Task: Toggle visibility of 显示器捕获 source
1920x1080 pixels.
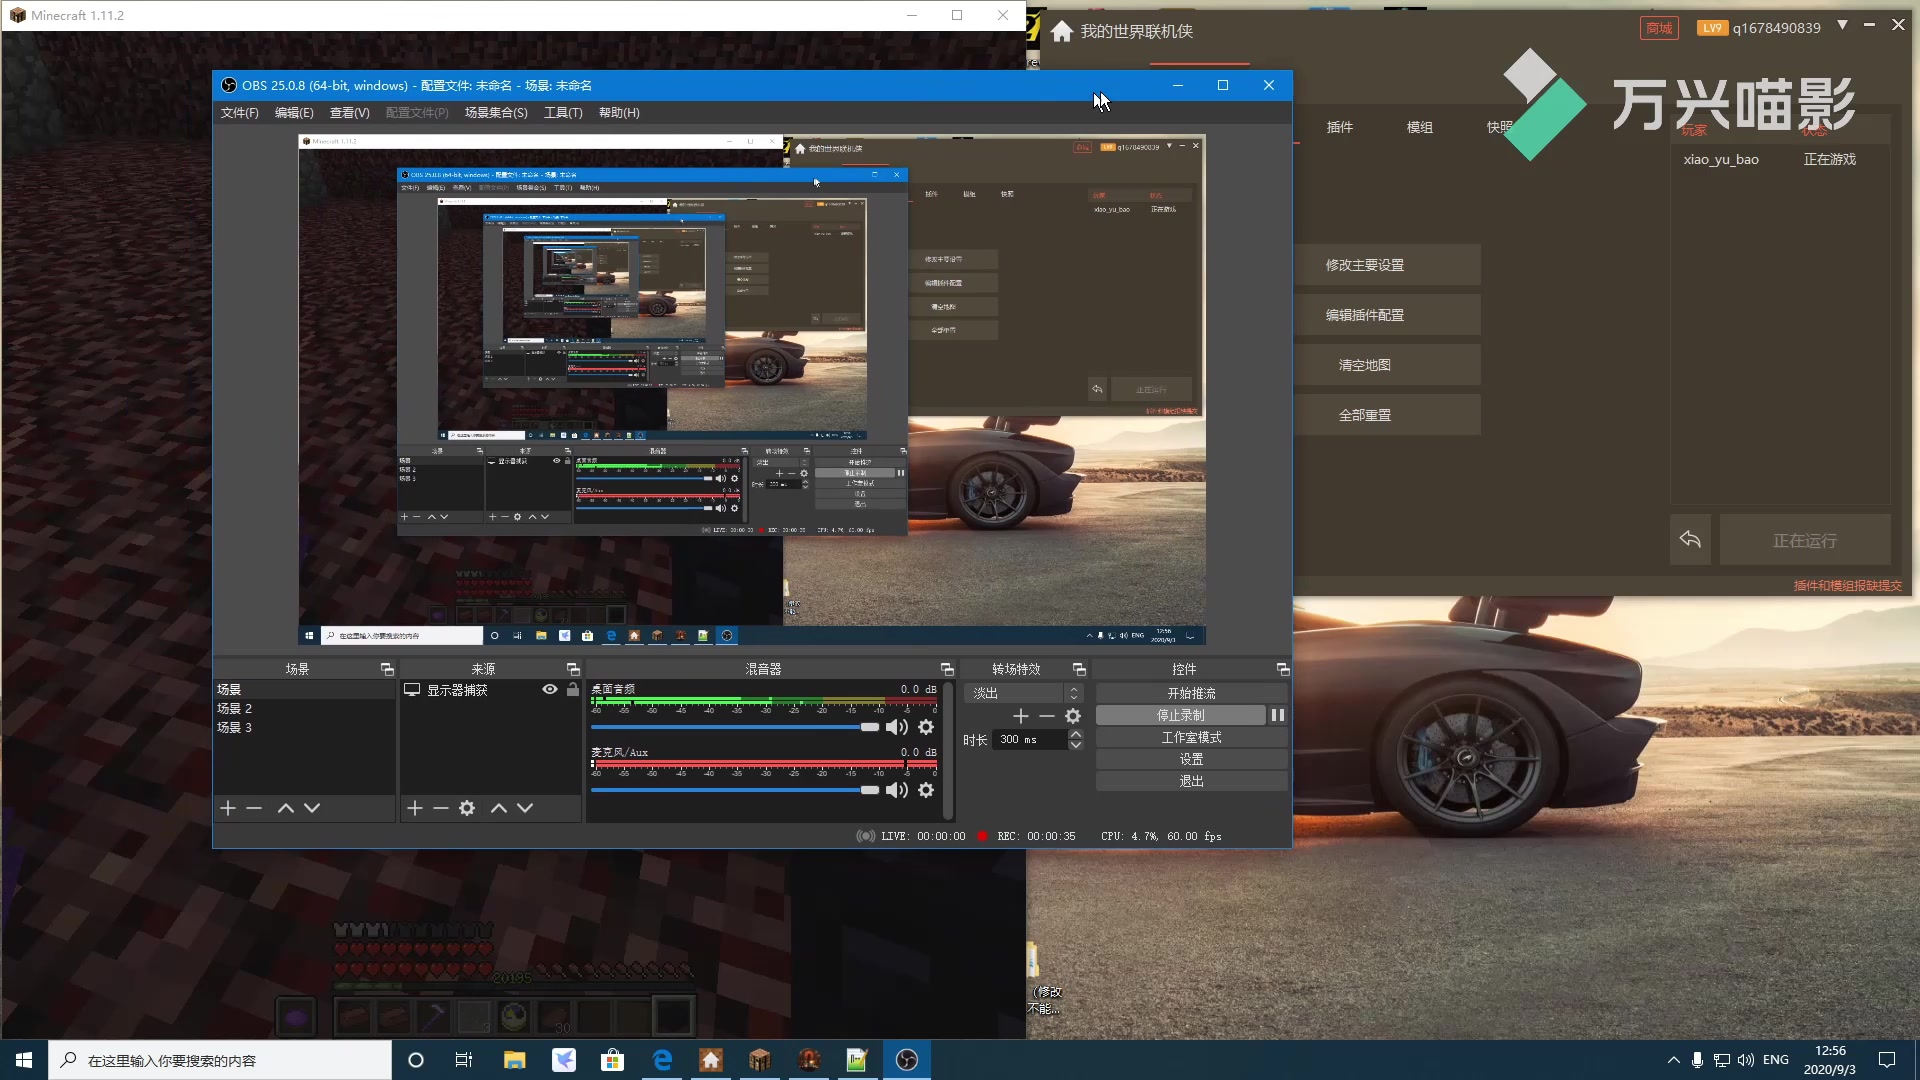Action: tap(550, 690)
